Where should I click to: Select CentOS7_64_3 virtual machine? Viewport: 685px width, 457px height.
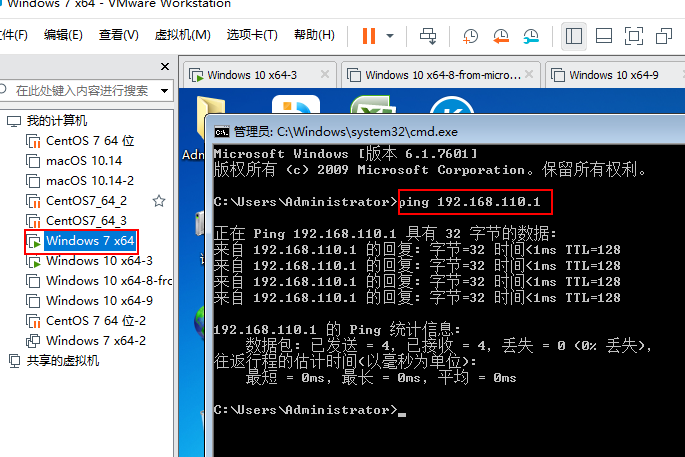tap(86, 221)
